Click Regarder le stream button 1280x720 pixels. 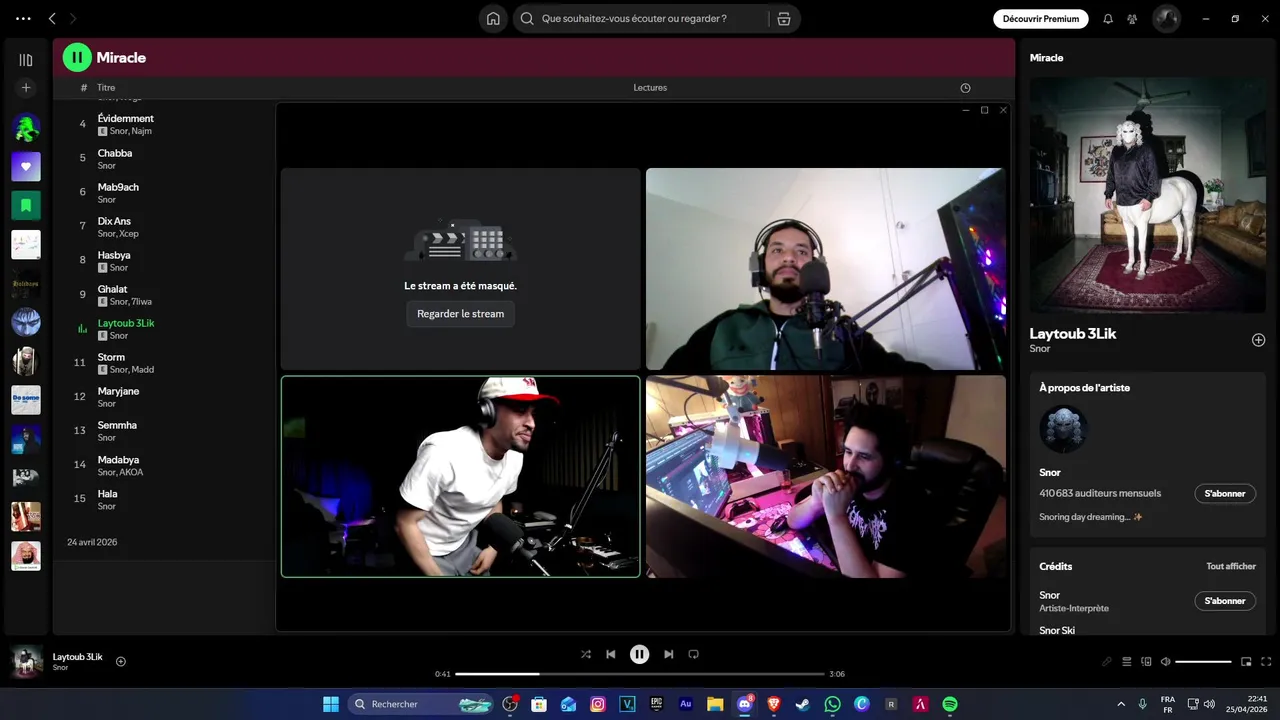click(x=460, y=314)
